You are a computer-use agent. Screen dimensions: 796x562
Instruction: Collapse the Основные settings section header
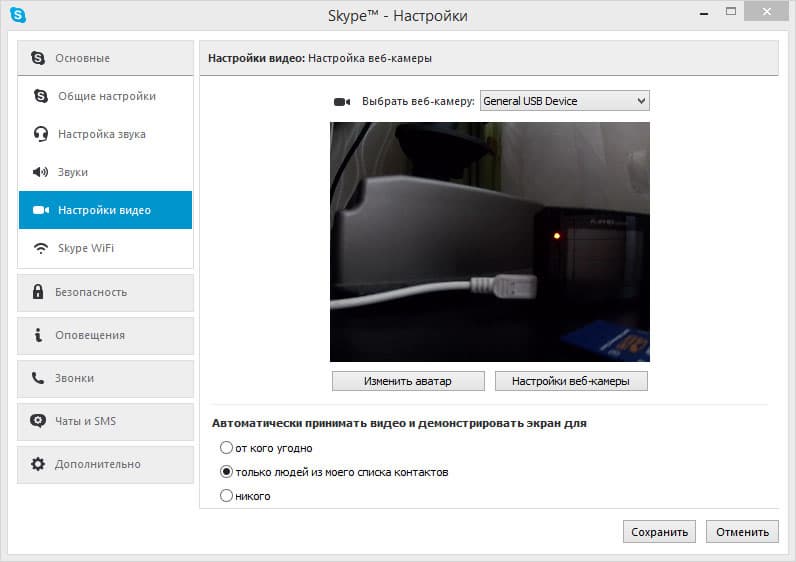click(106, 58)
